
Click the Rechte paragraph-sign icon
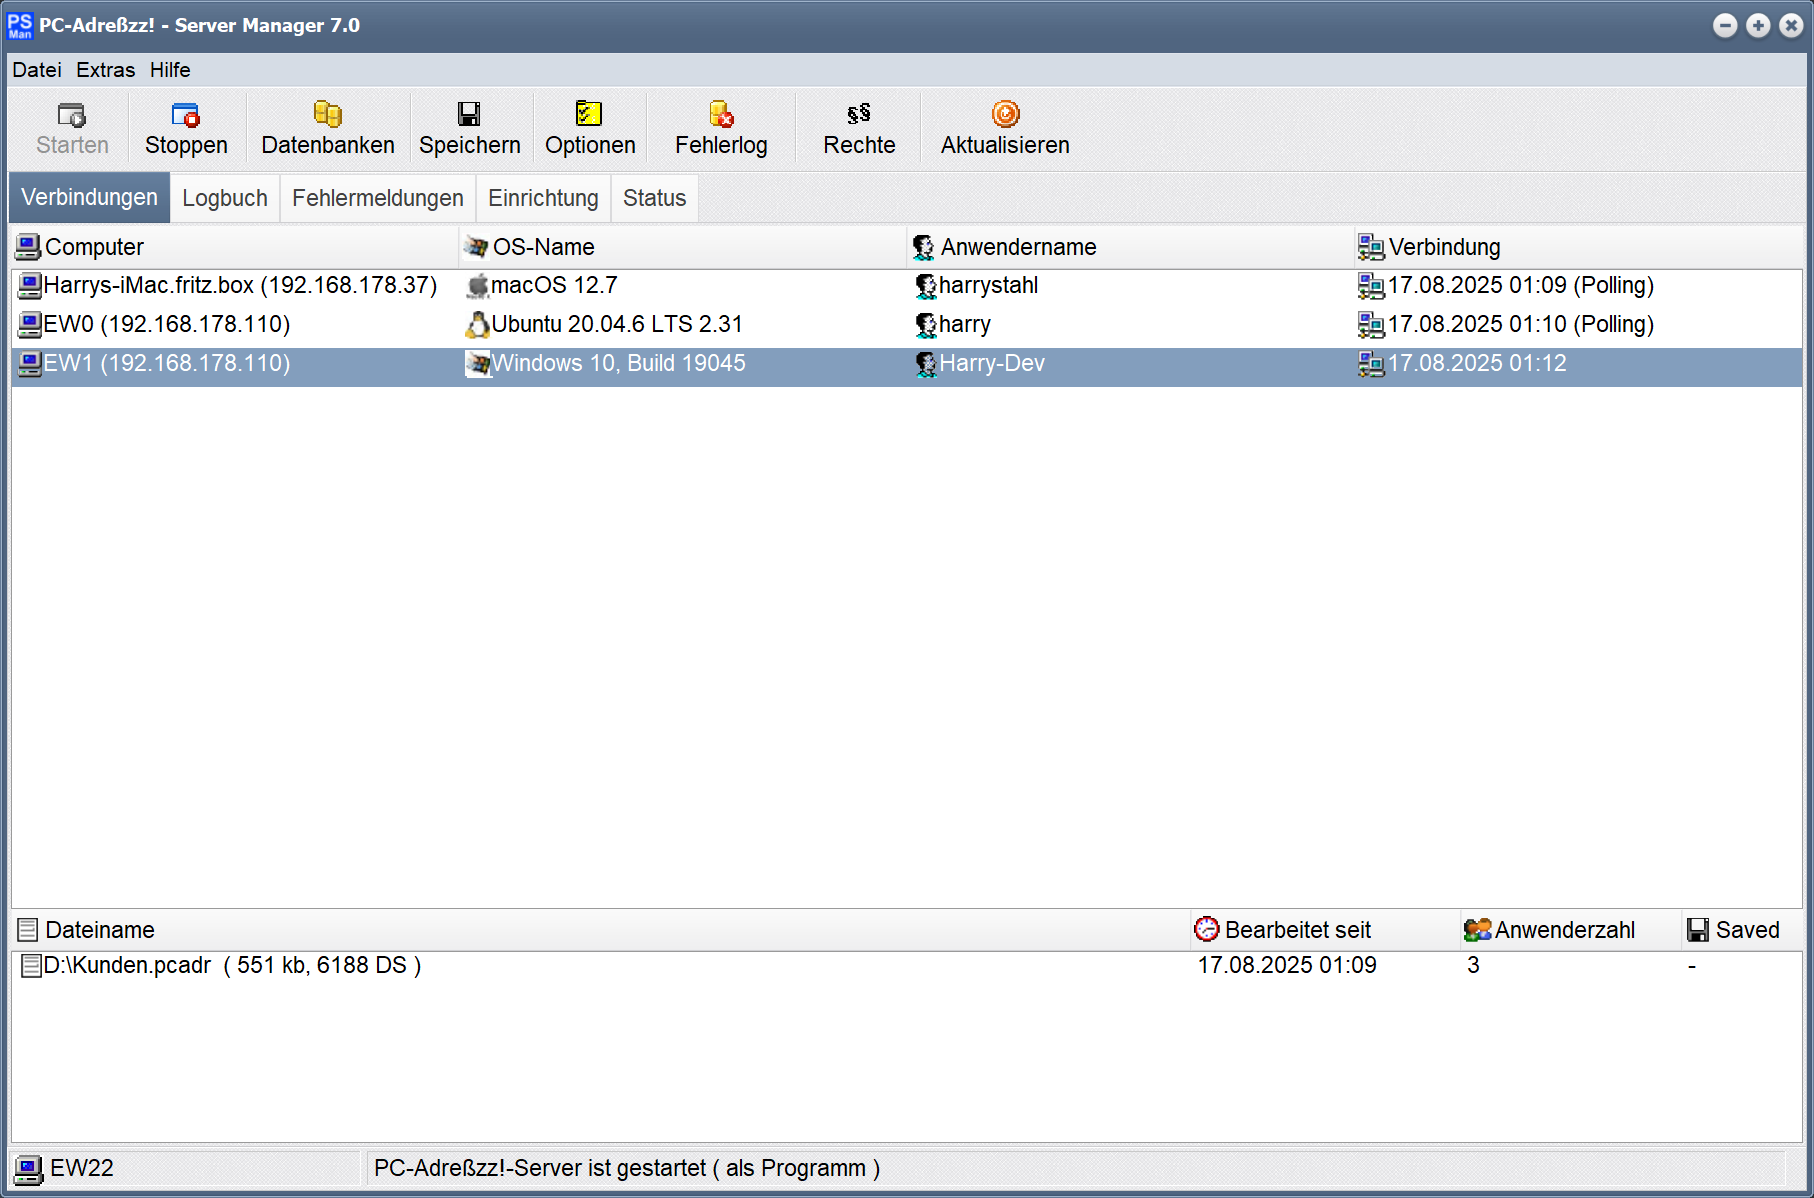coord(859,113)
